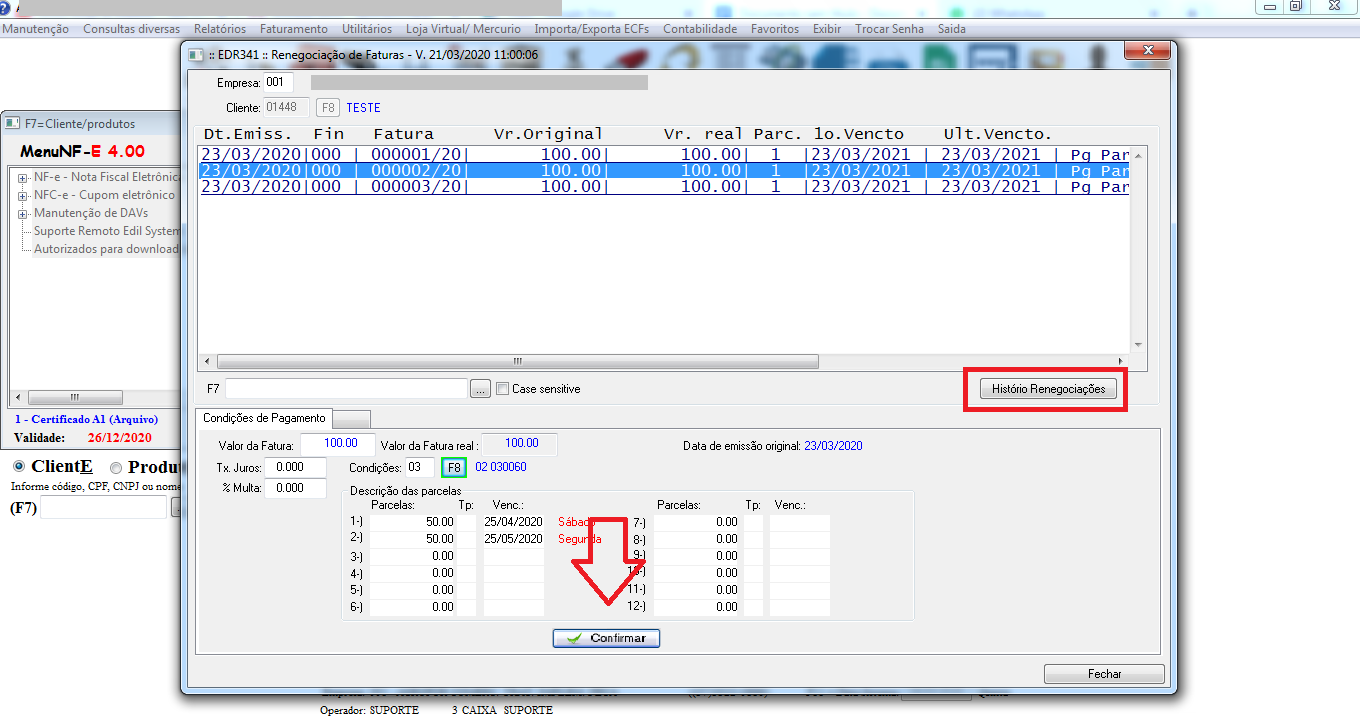Click the invoice list horizontal scrollbar thumb
1360x724 pixels.
tap(517, 361)
